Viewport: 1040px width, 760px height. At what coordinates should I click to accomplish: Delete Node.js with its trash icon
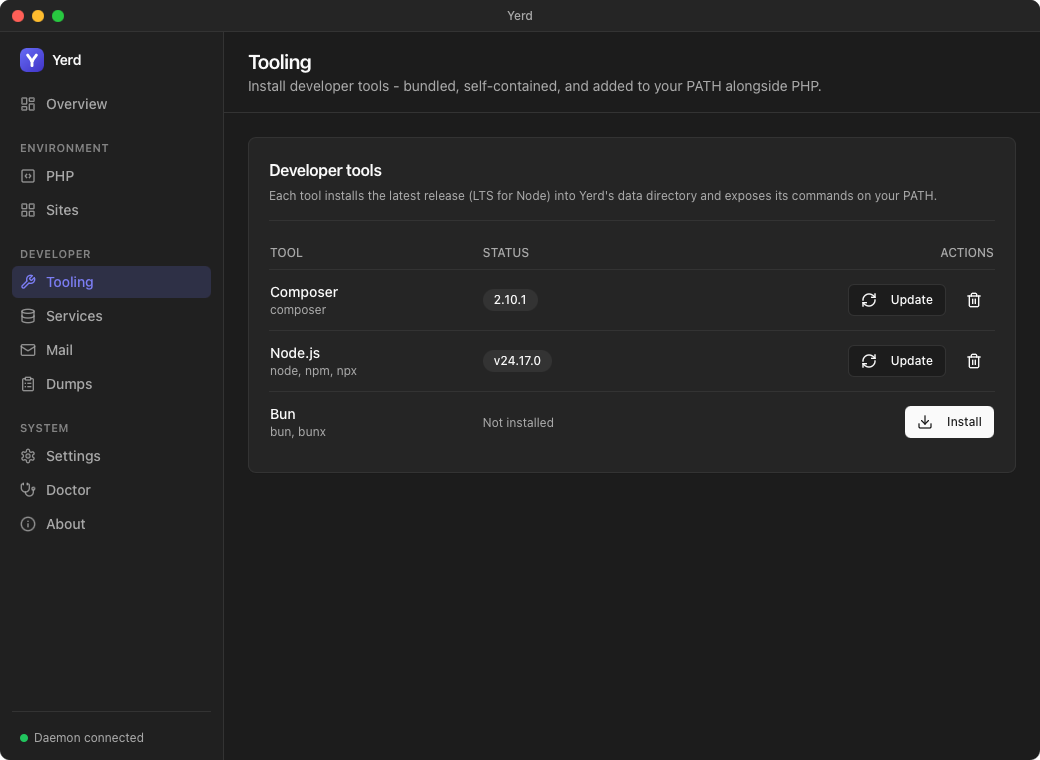(974, 361)
